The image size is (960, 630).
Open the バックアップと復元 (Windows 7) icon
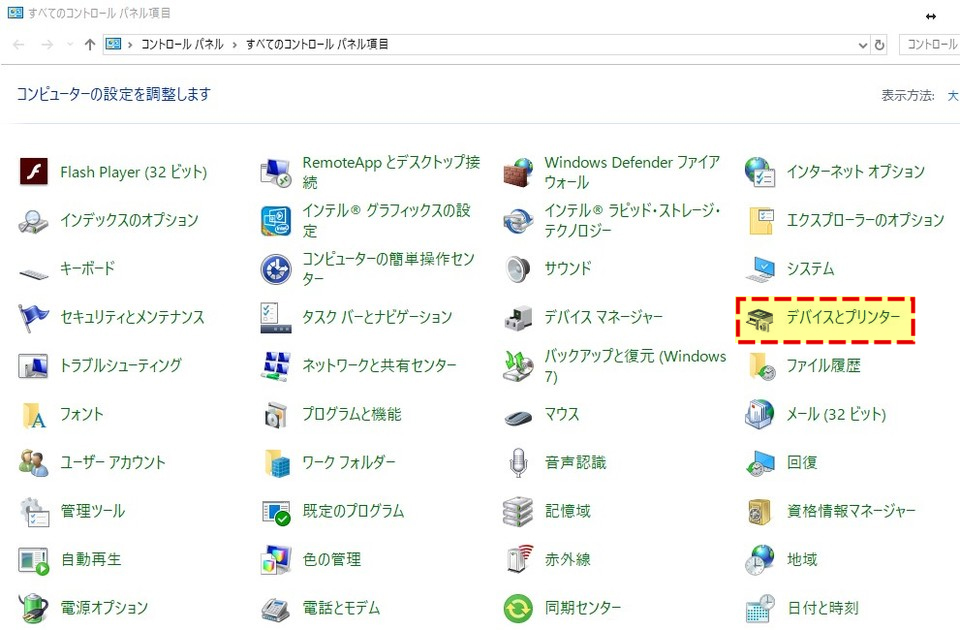point(518,366)
